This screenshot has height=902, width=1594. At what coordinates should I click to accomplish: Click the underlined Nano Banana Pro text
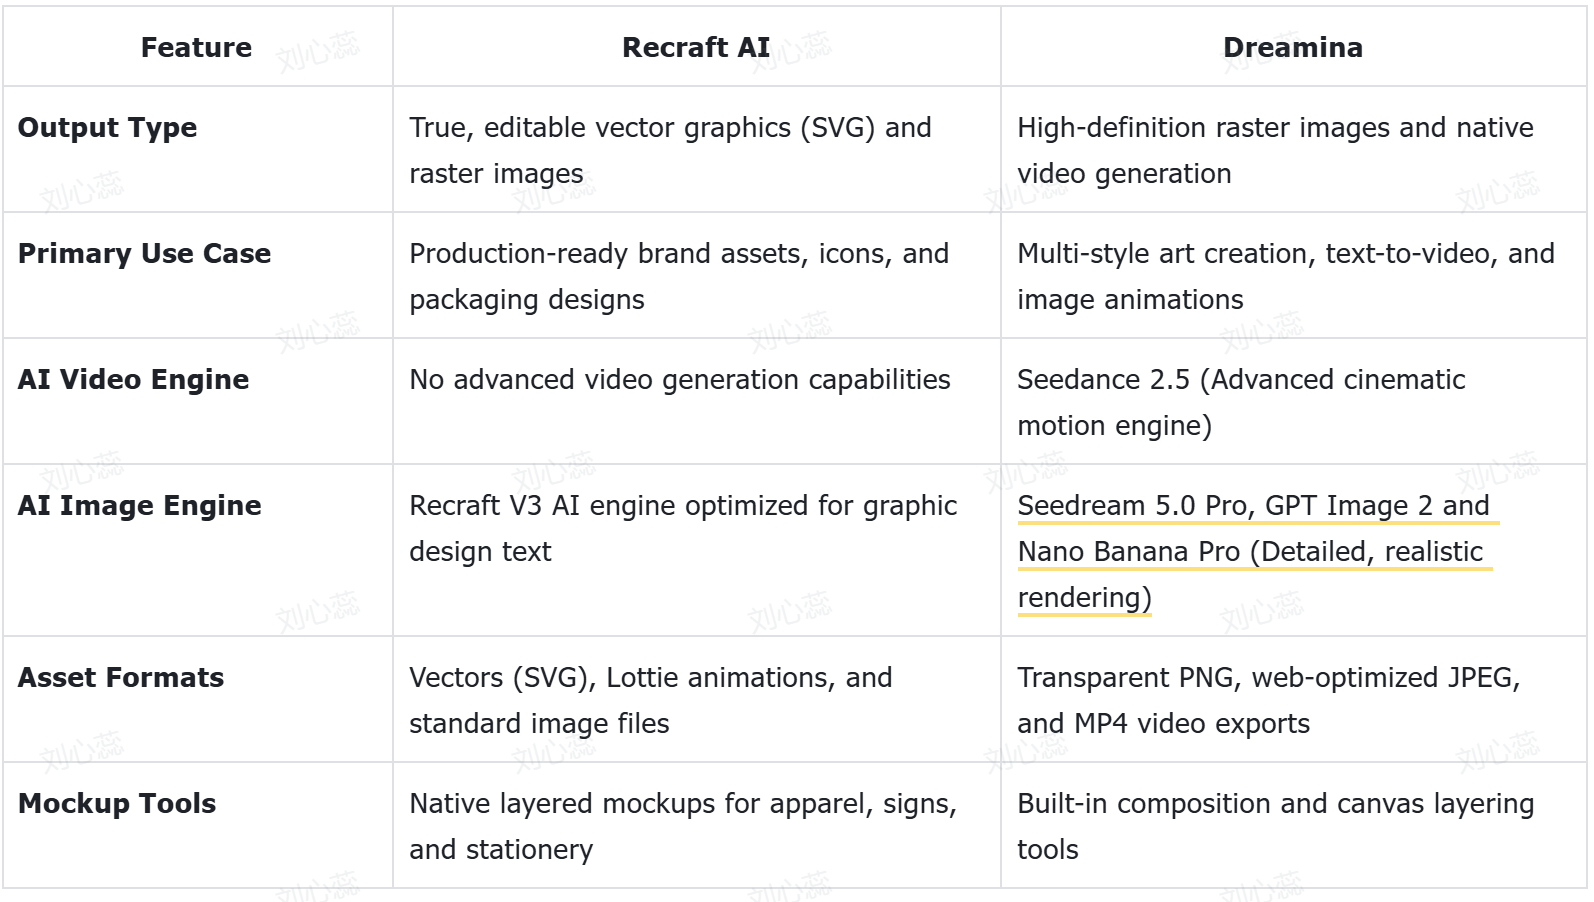(1129, 552)
